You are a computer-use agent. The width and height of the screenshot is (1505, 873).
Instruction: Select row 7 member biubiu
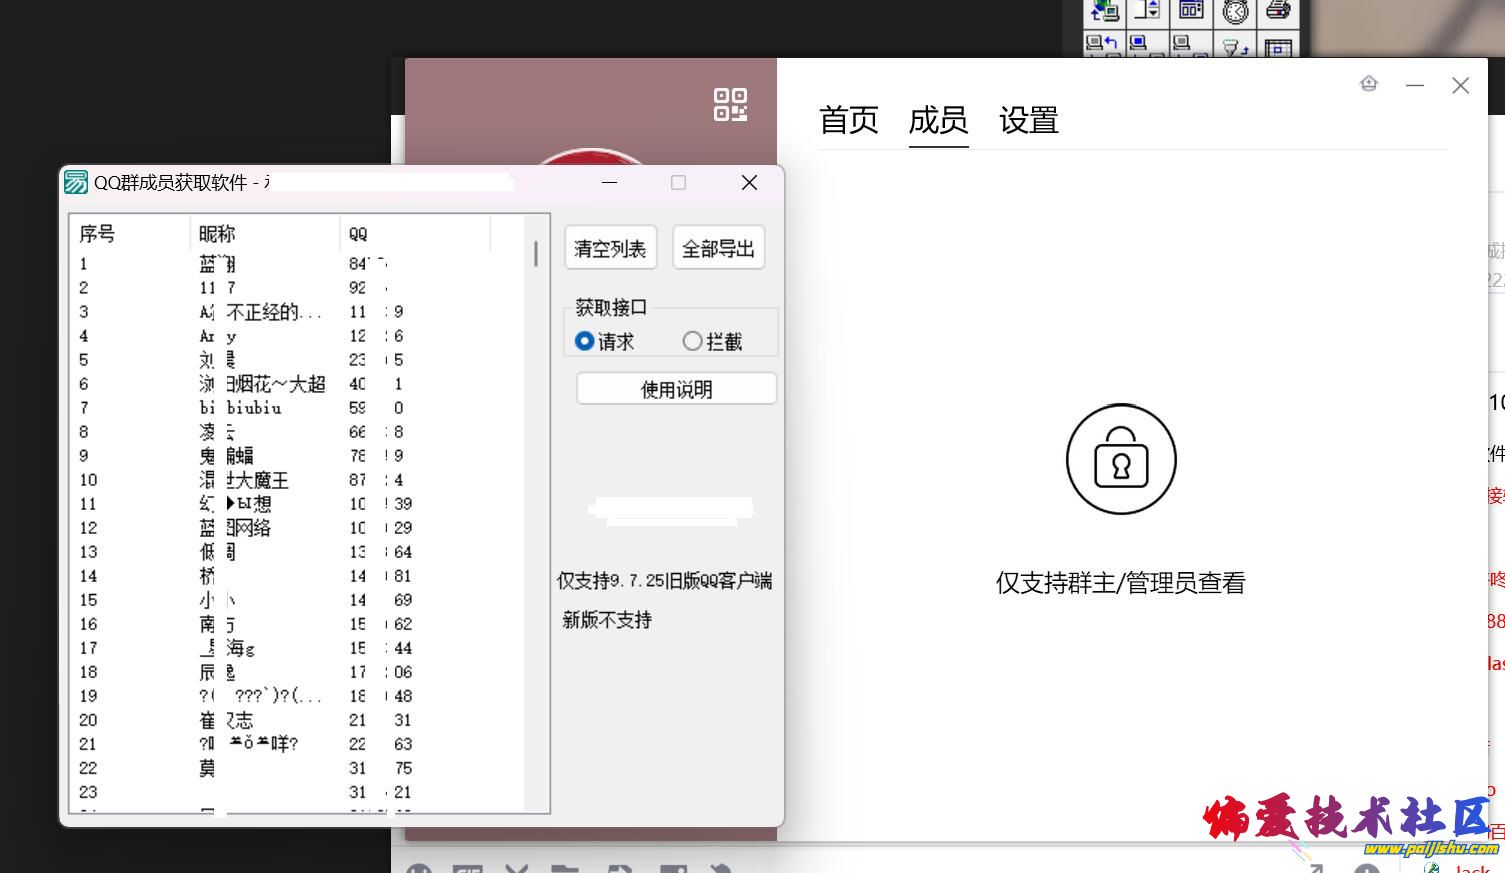coord(254,408)
